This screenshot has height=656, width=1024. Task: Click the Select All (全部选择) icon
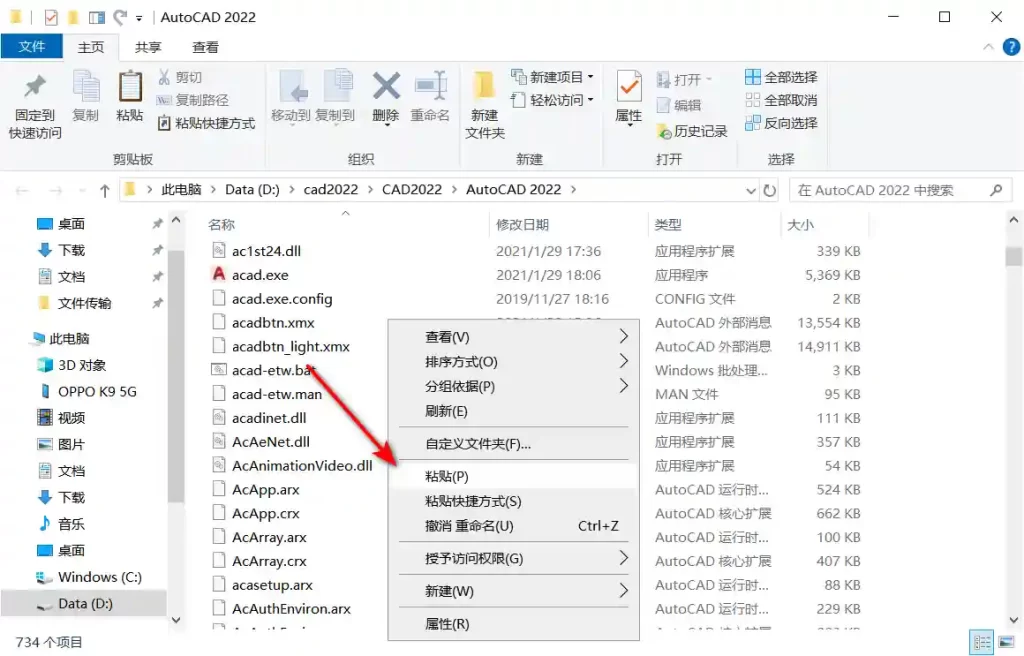[754, 77]
